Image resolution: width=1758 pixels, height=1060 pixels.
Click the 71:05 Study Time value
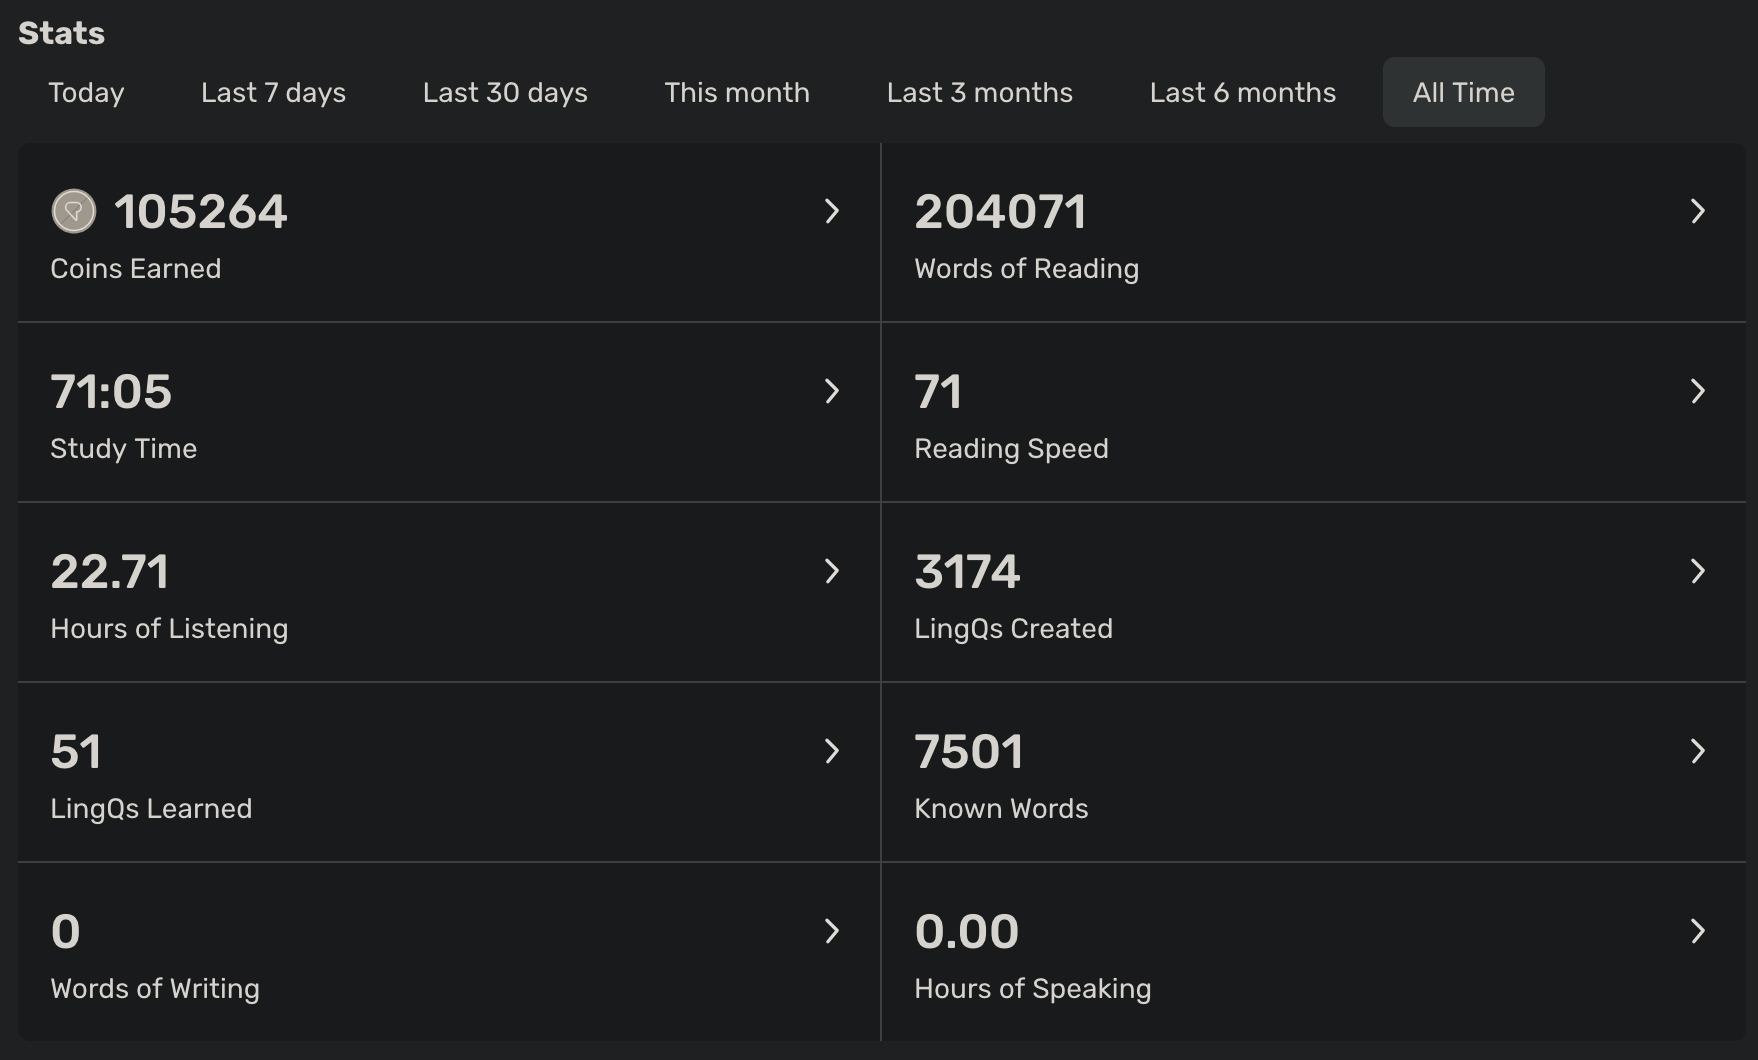[x=111, y=392]
